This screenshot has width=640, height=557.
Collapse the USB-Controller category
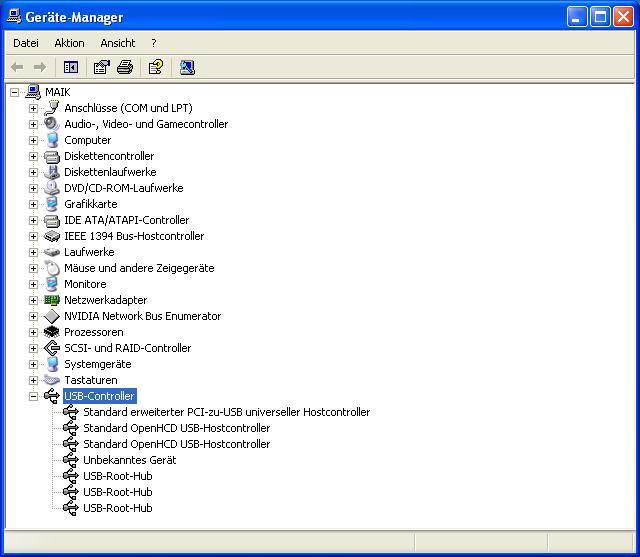pos(33,396)
